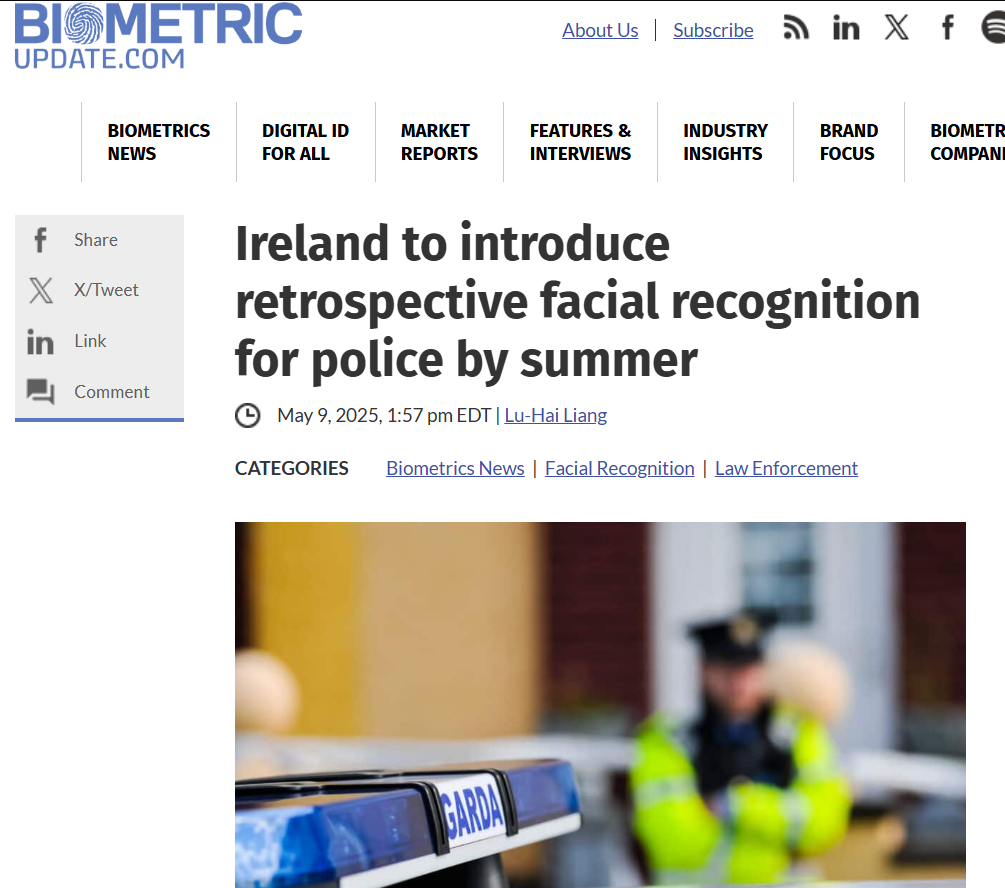Image resolution: width=1005 pixels, height=888 pixels.
Task: Open the X profile icon in header
Action: (x=897, y=28)
